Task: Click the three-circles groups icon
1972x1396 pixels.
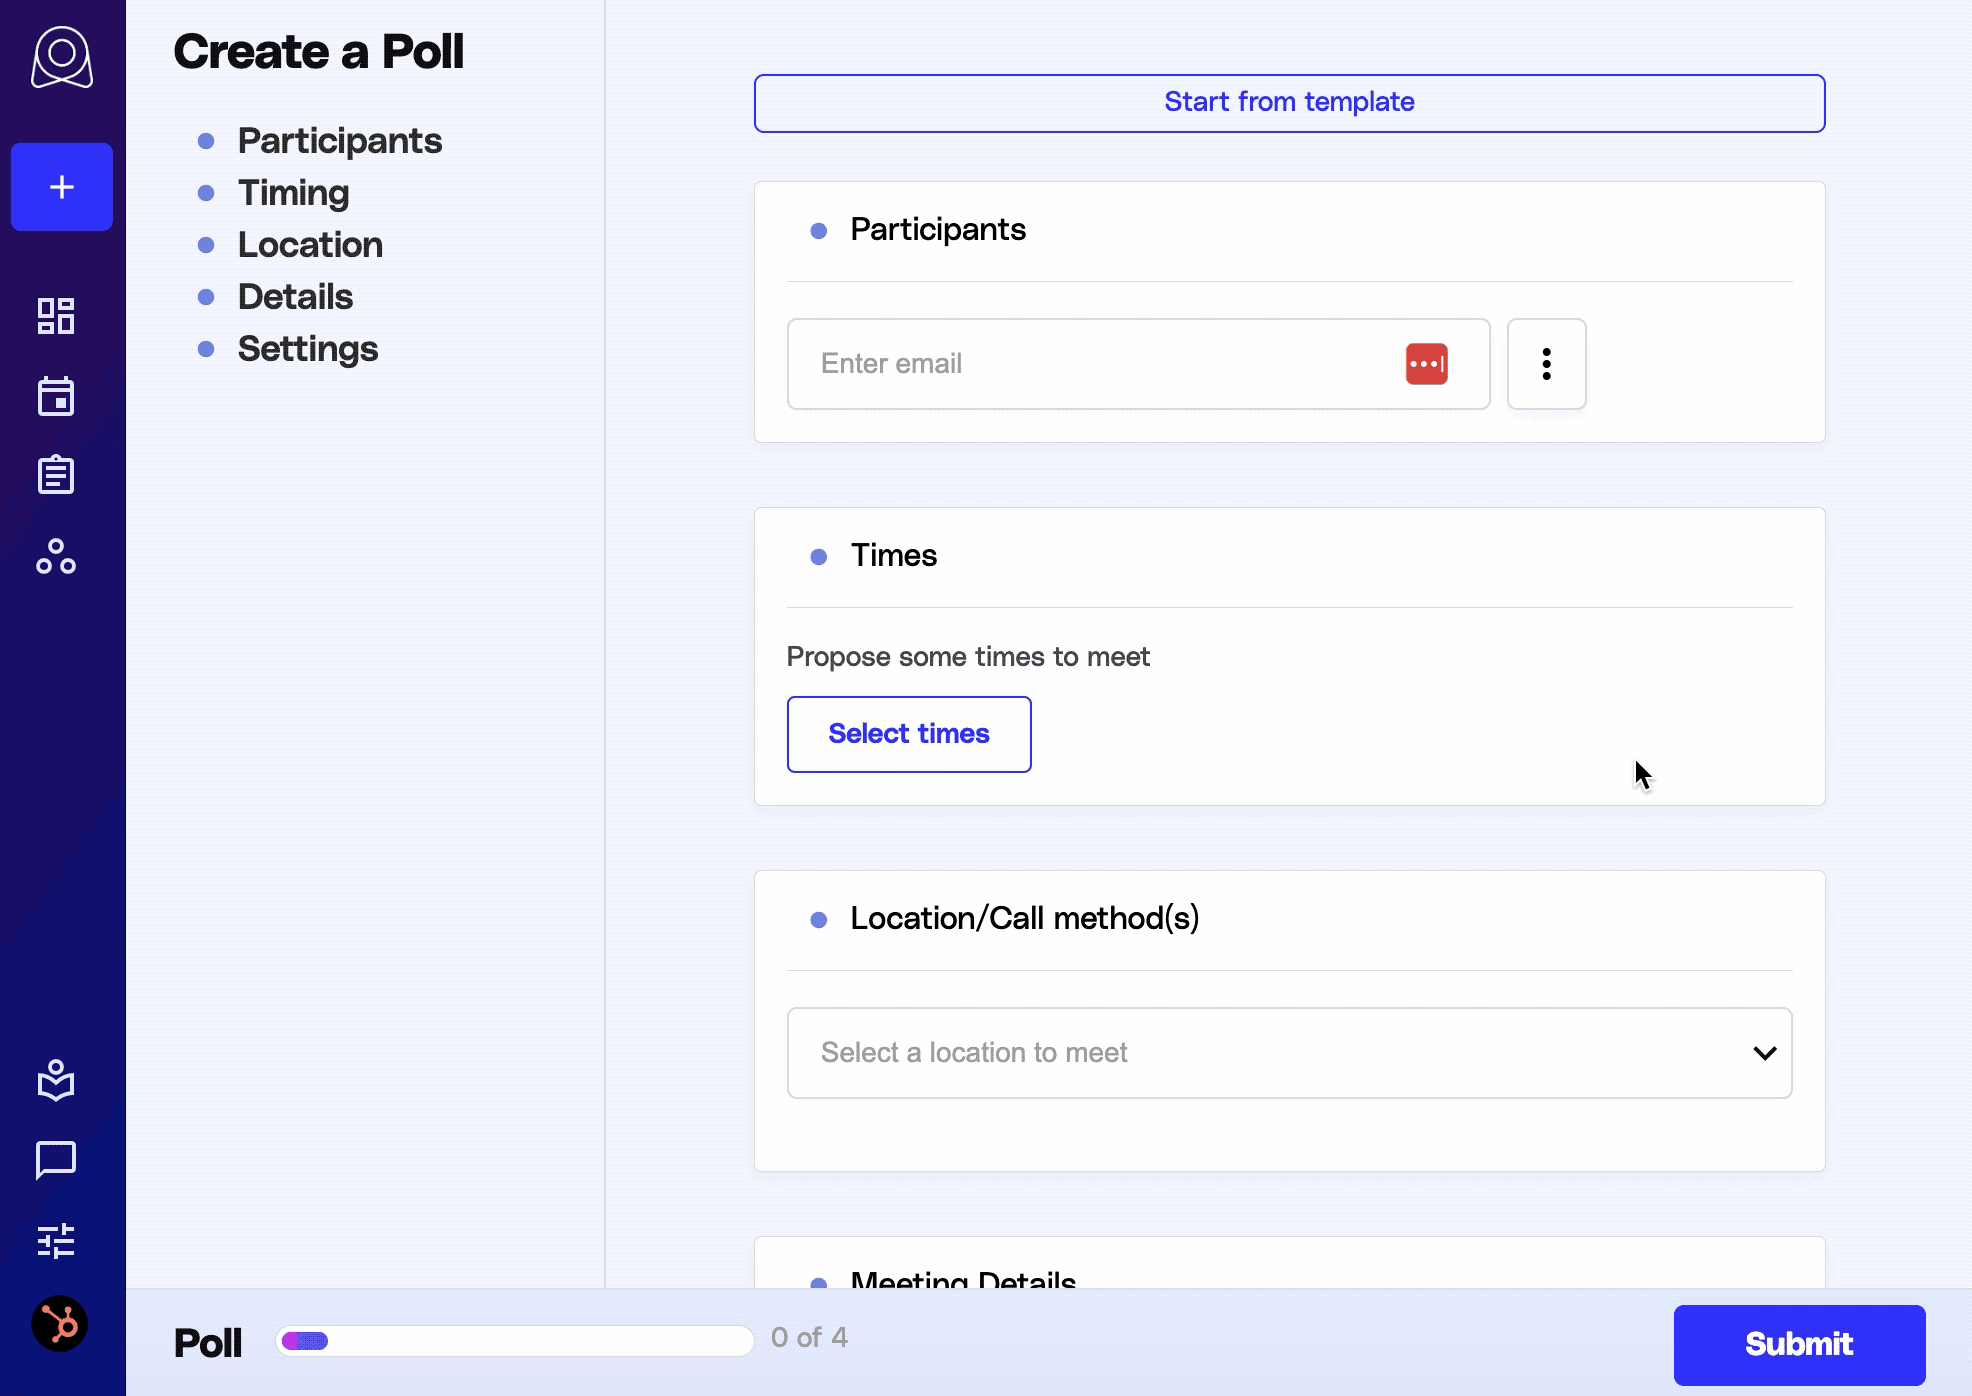Action: coord(56,556)
